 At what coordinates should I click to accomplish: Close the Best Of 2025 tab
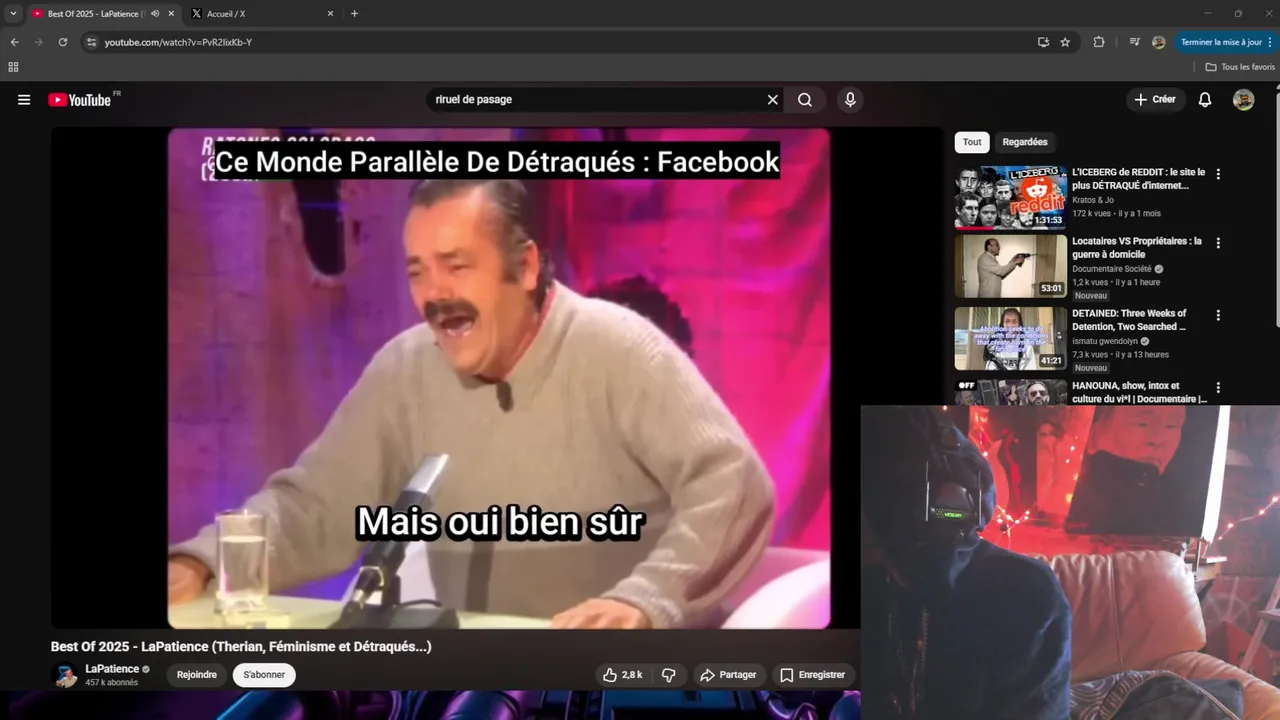pos(171,14)
